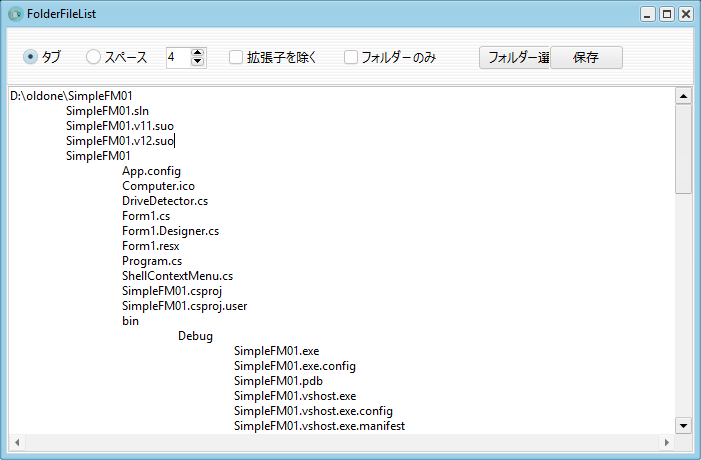The image size is (701, 460).
Task: Click the 保存 save button
Action: [586, 57]
